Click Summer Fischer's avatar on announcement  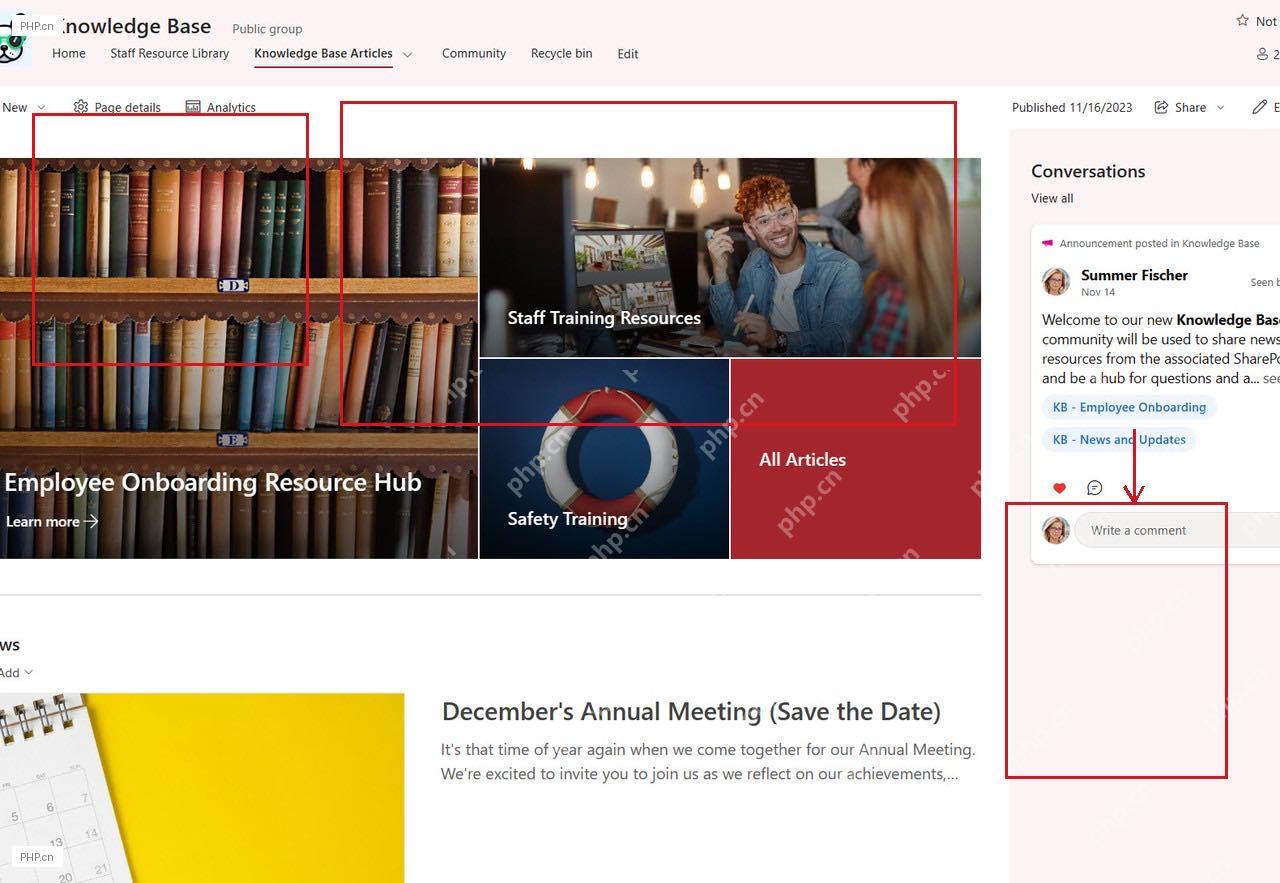coord(1056,282)
